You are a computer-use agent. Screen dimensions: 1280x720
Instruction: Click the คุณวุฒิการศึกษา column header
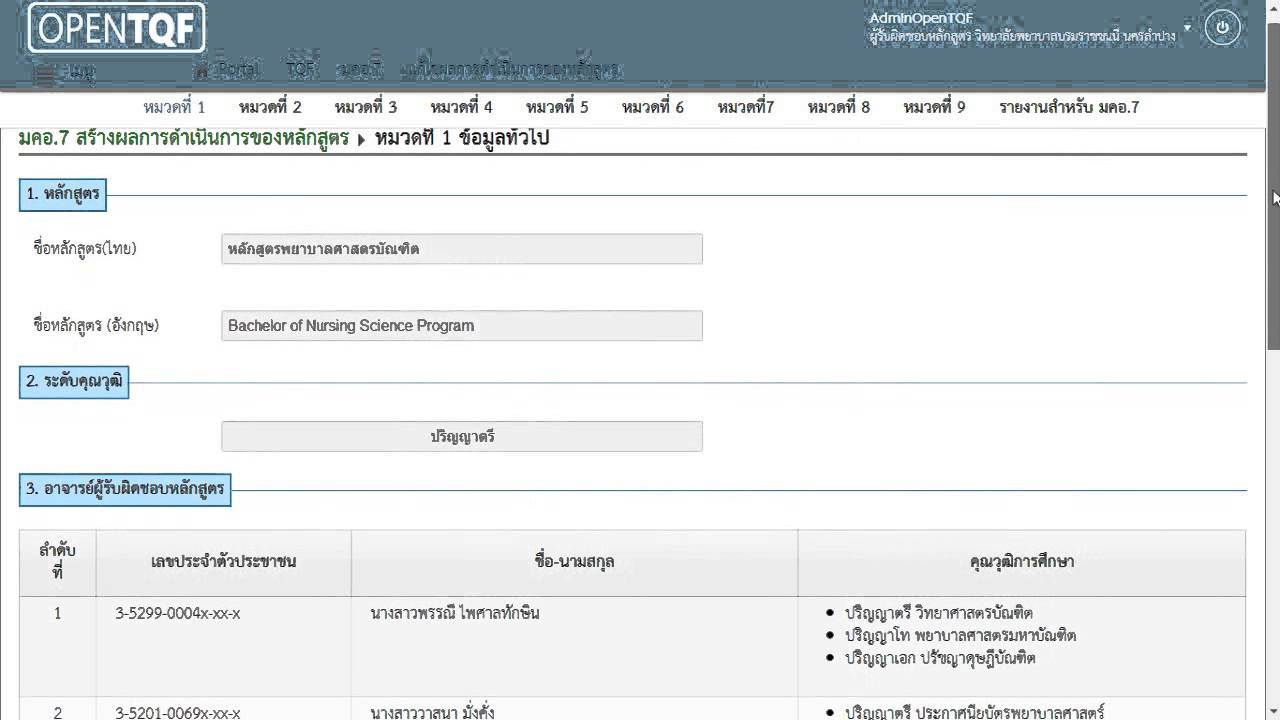1022,562
